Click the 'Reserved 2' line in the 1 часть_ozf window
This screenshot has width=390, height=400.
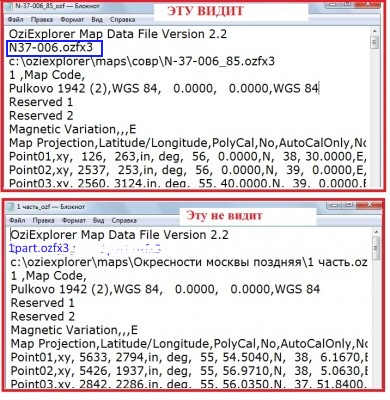[43, 316]
